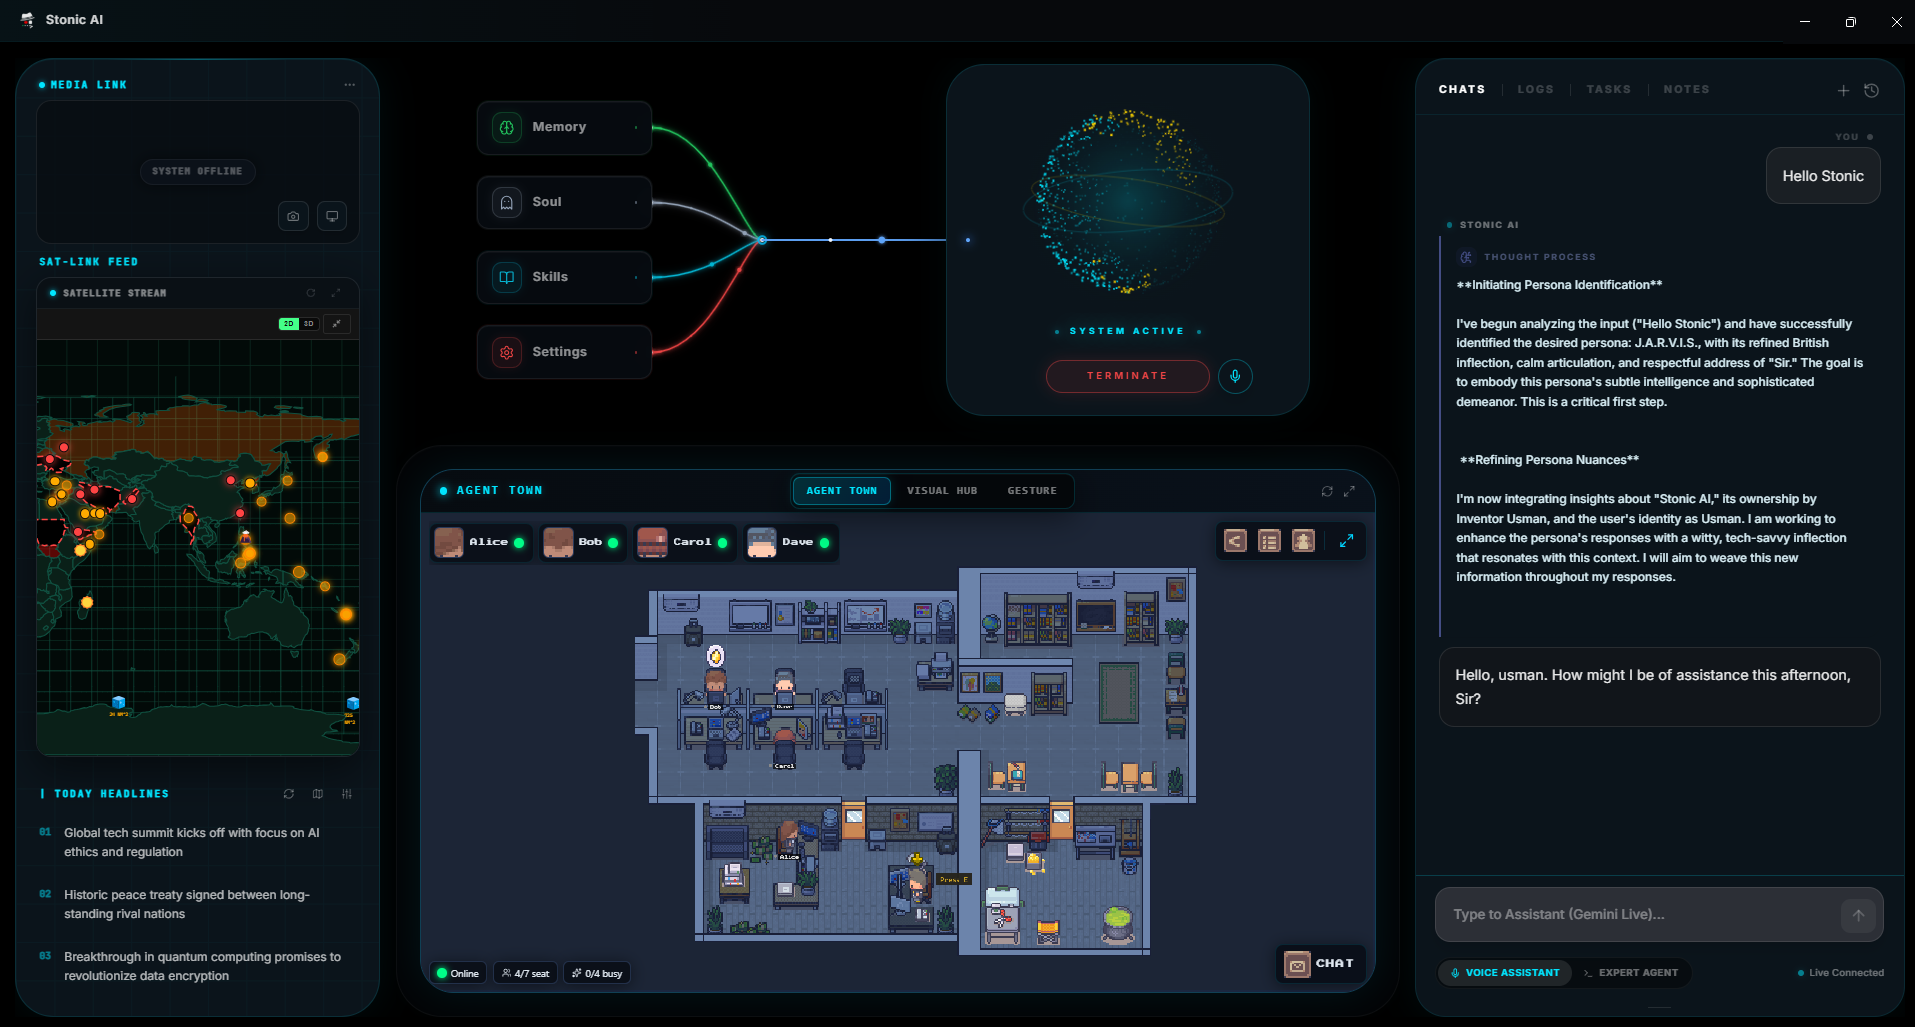Switch to Voice Assistant mode
The height and width of the screenshot is (1027, 1915).
[x=1505, y=973]
